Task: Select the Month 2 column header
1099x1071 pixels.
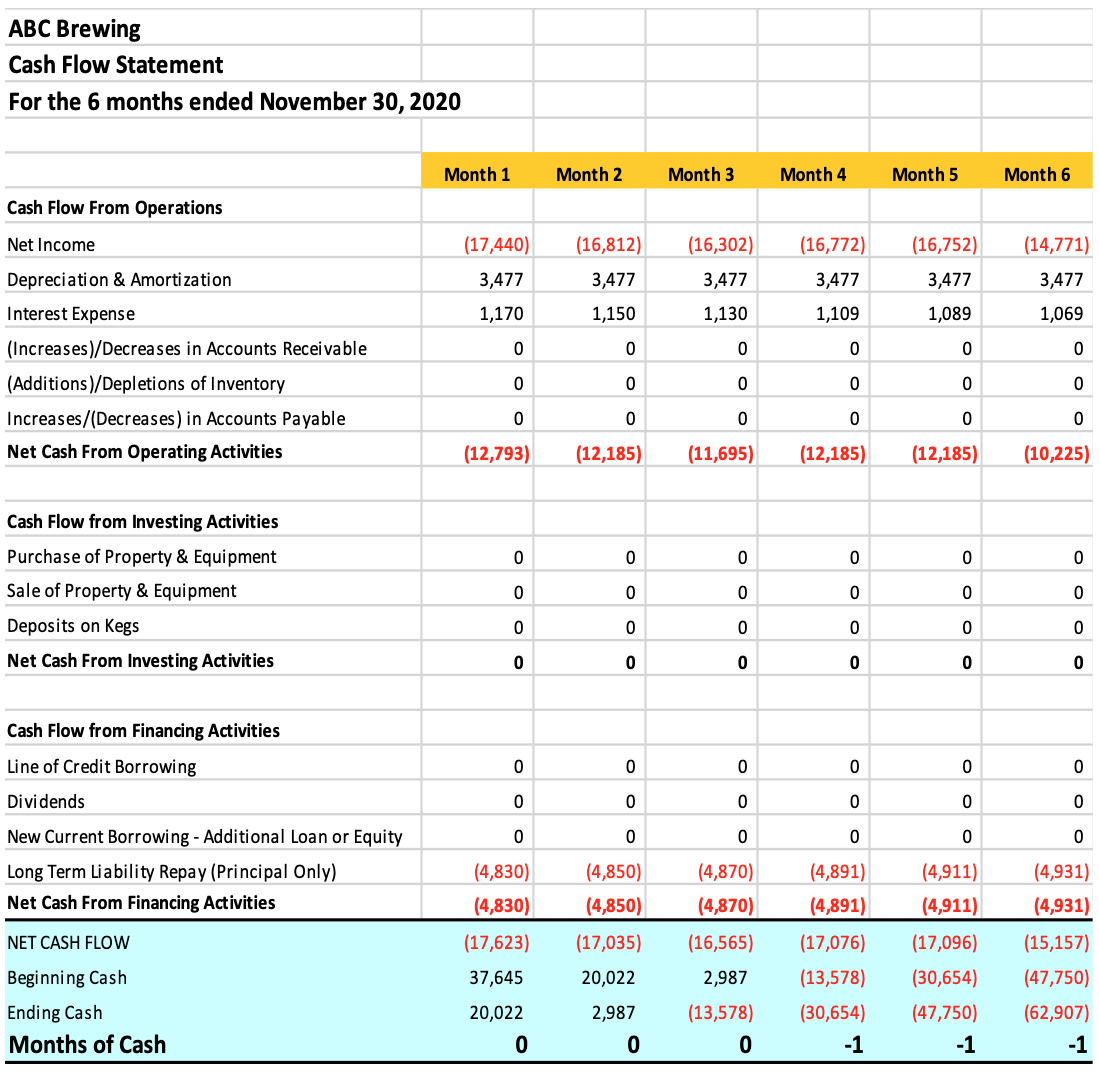Action: click(589, 172)
